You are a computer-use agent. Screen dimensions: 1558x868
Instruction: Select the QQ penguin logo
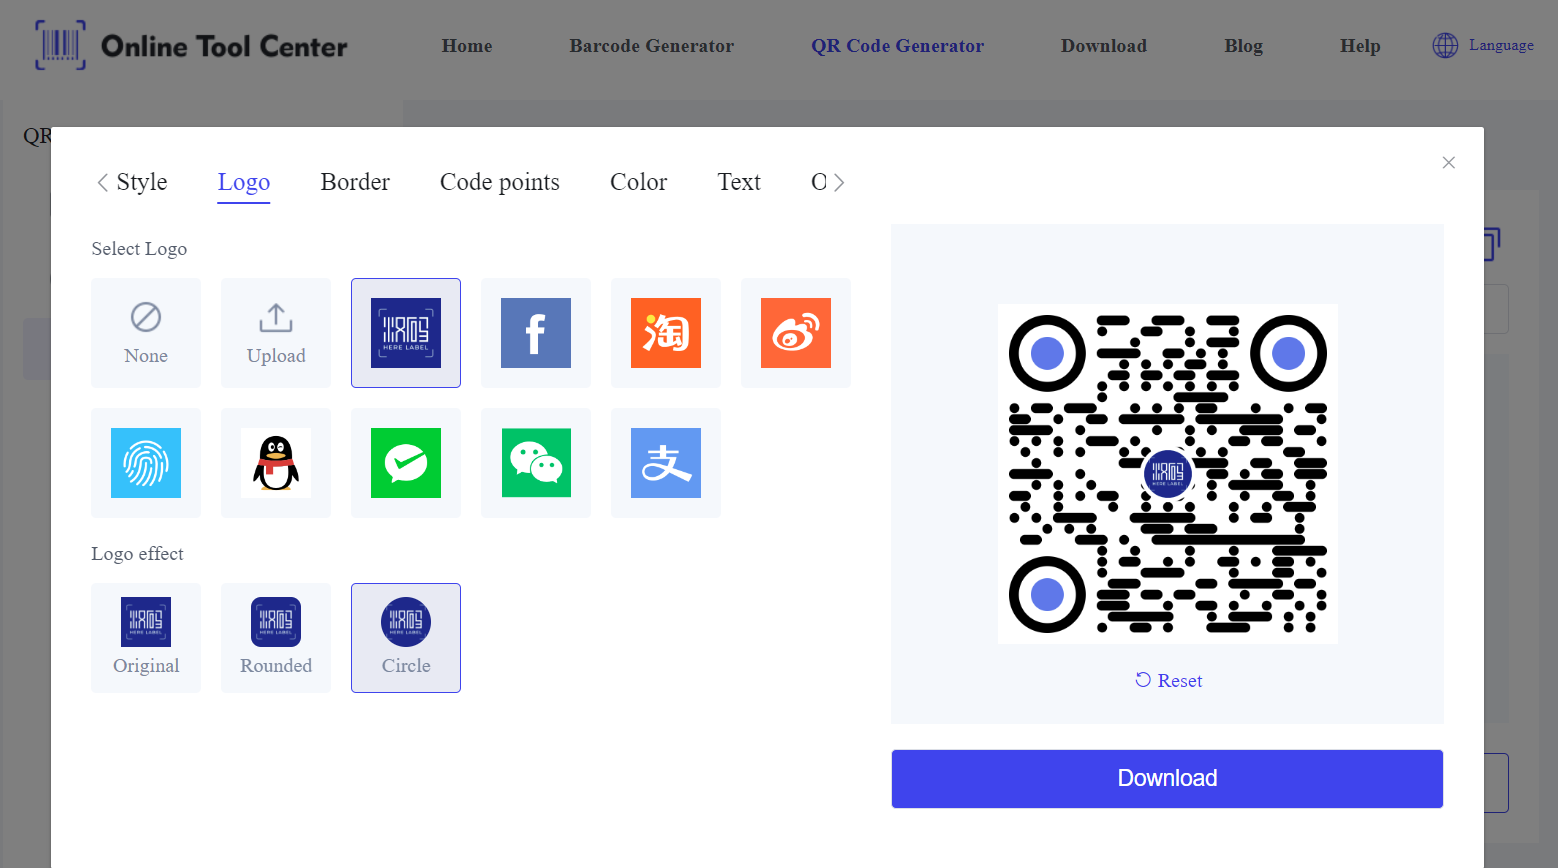(276, 463)
